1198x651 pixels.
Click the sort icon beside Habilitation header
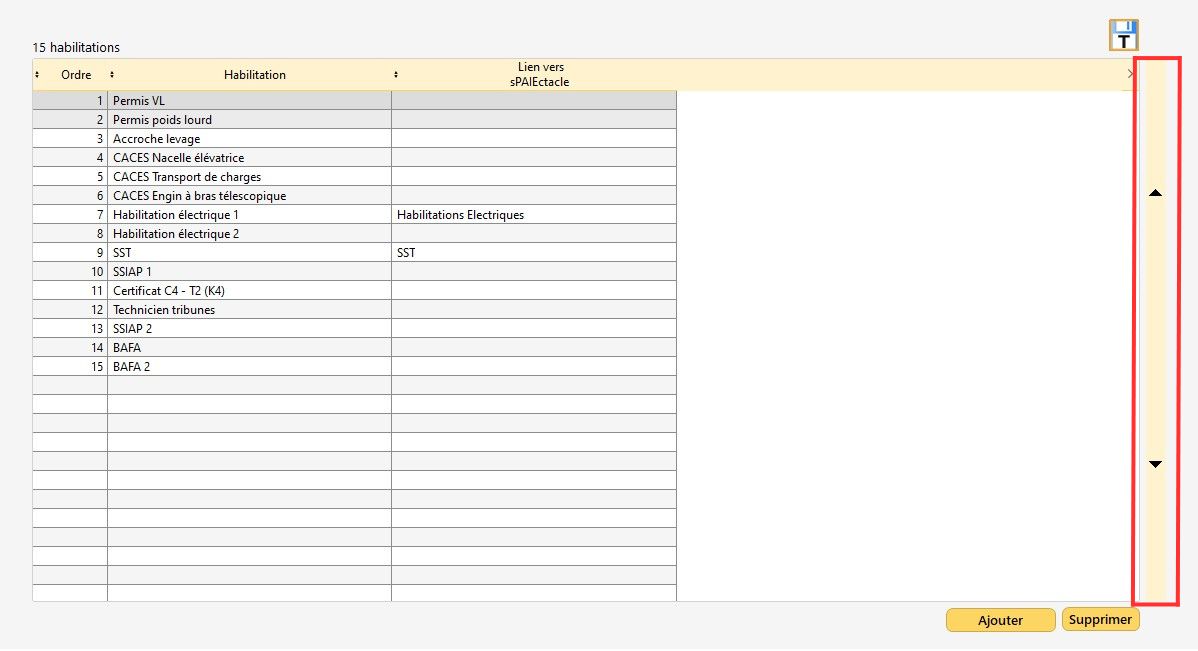tap(112, 75)
